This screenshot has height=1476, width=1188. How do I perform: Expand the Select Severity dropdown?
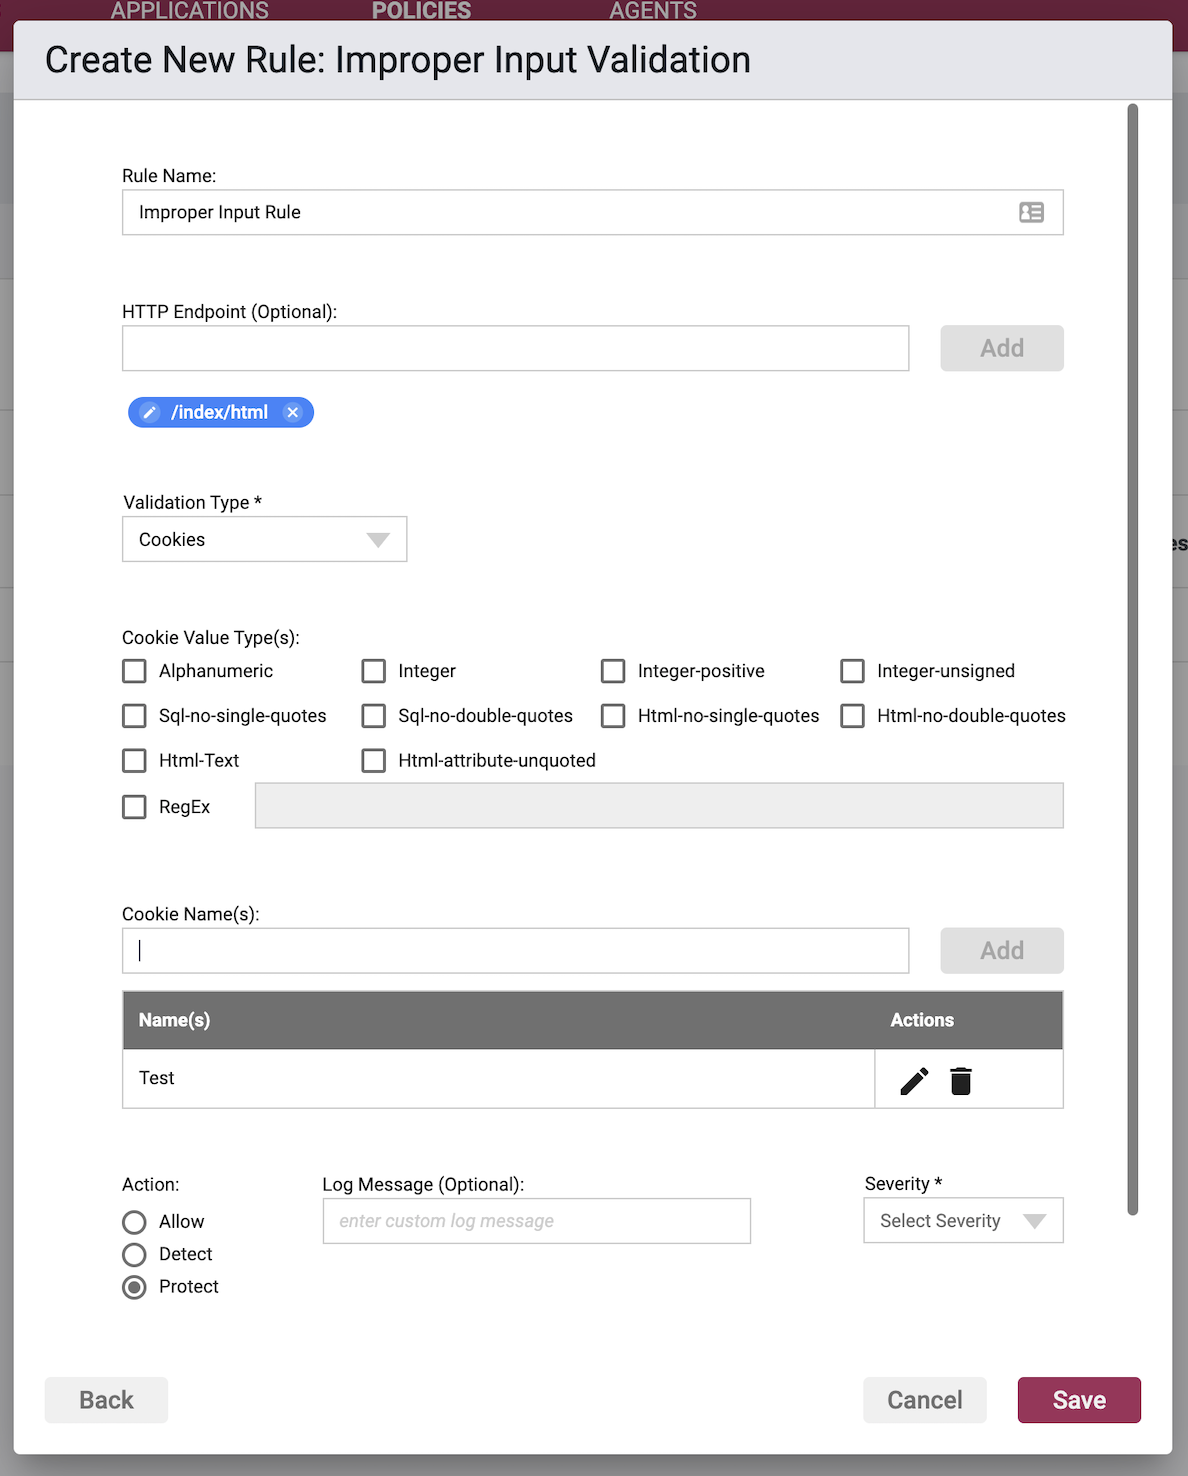pos(963,1221)
